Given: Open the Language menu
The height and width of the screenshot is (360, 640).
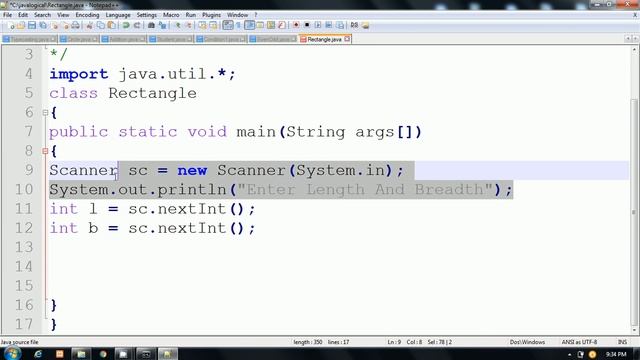Looking at the screenshot, I should click(118, 15).
